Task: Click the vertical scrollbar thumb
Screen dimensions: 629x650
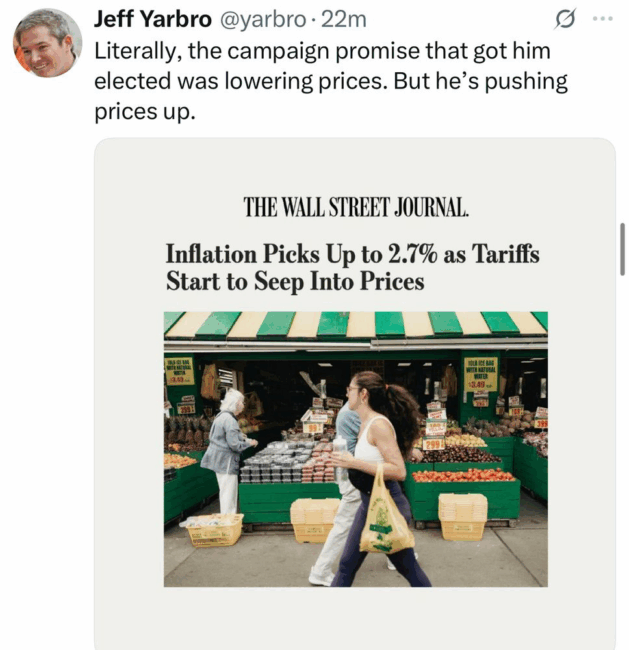Action: click(622, 249)
